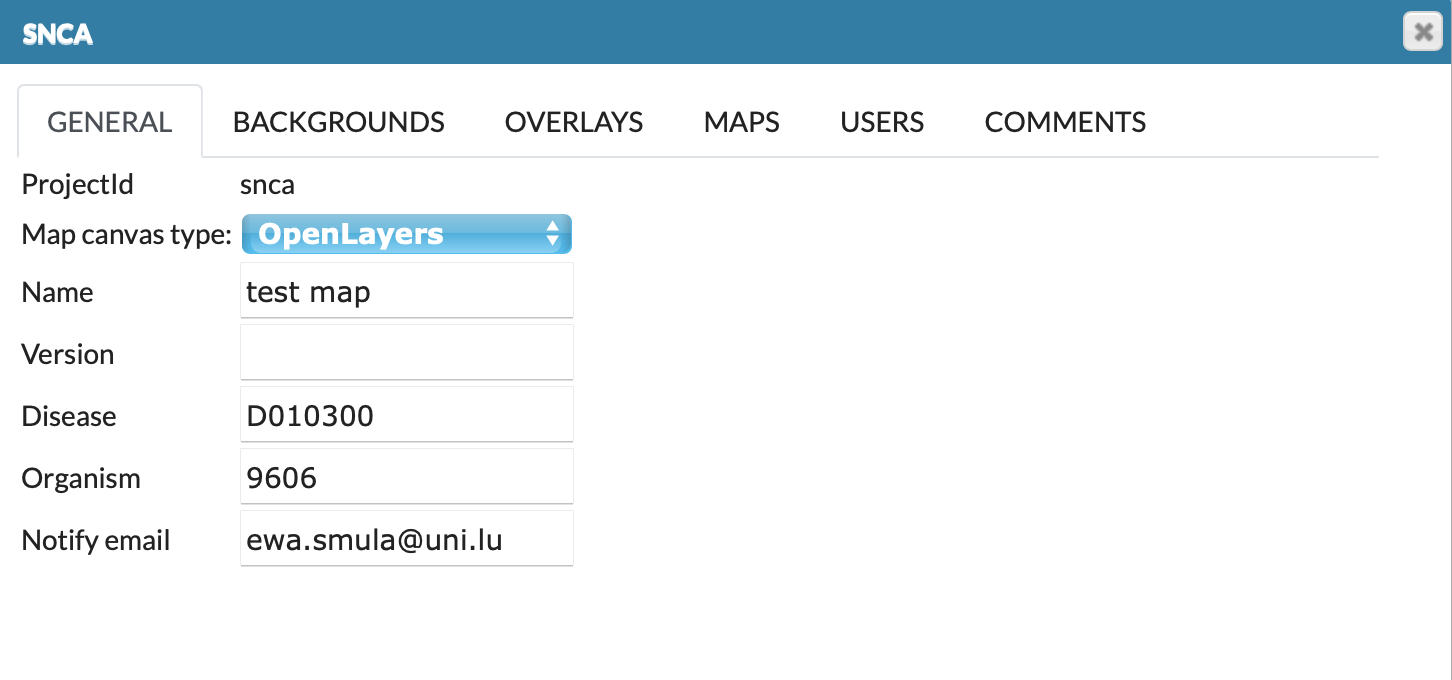Click the 'snca' ProjectId value text
The width and height of the screenshot is (1452, 680).
[x=267, y=185]
